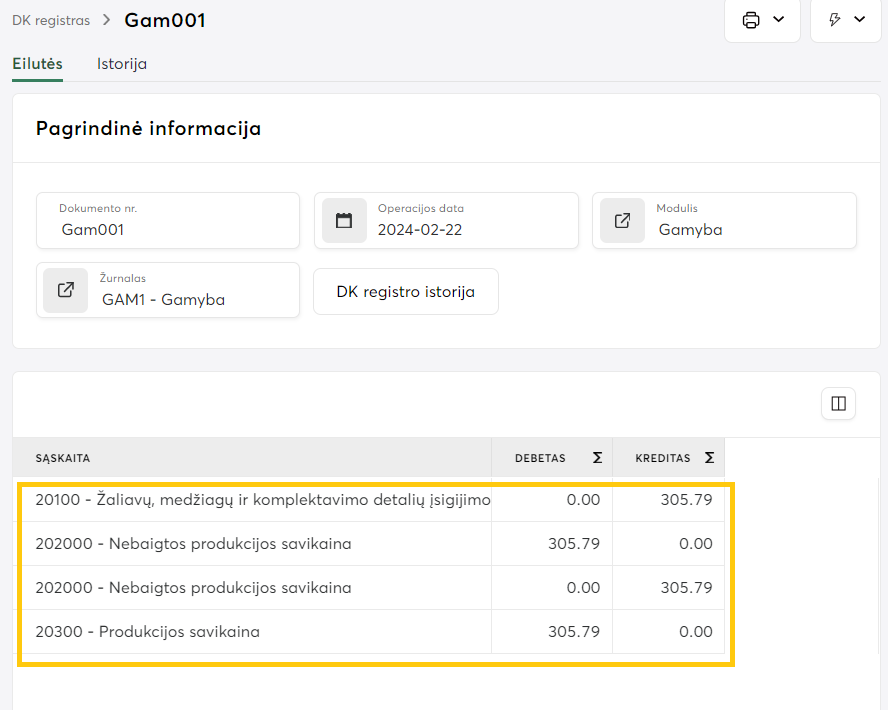Click the Operacijos data field value
This screenshot has height=710, width=888.
pos(420,230)
